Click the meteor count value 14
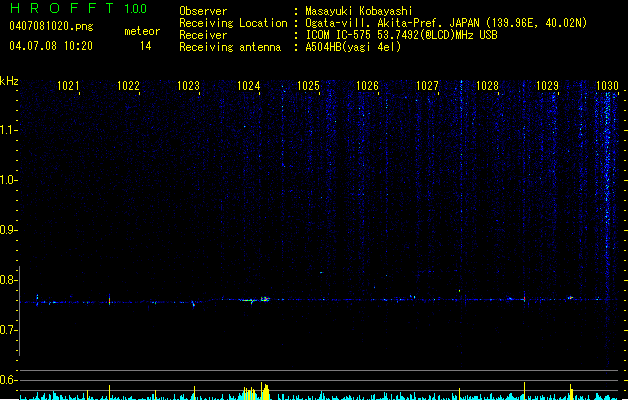The height and width of the screenshot is (400, 629). [145, 46]
